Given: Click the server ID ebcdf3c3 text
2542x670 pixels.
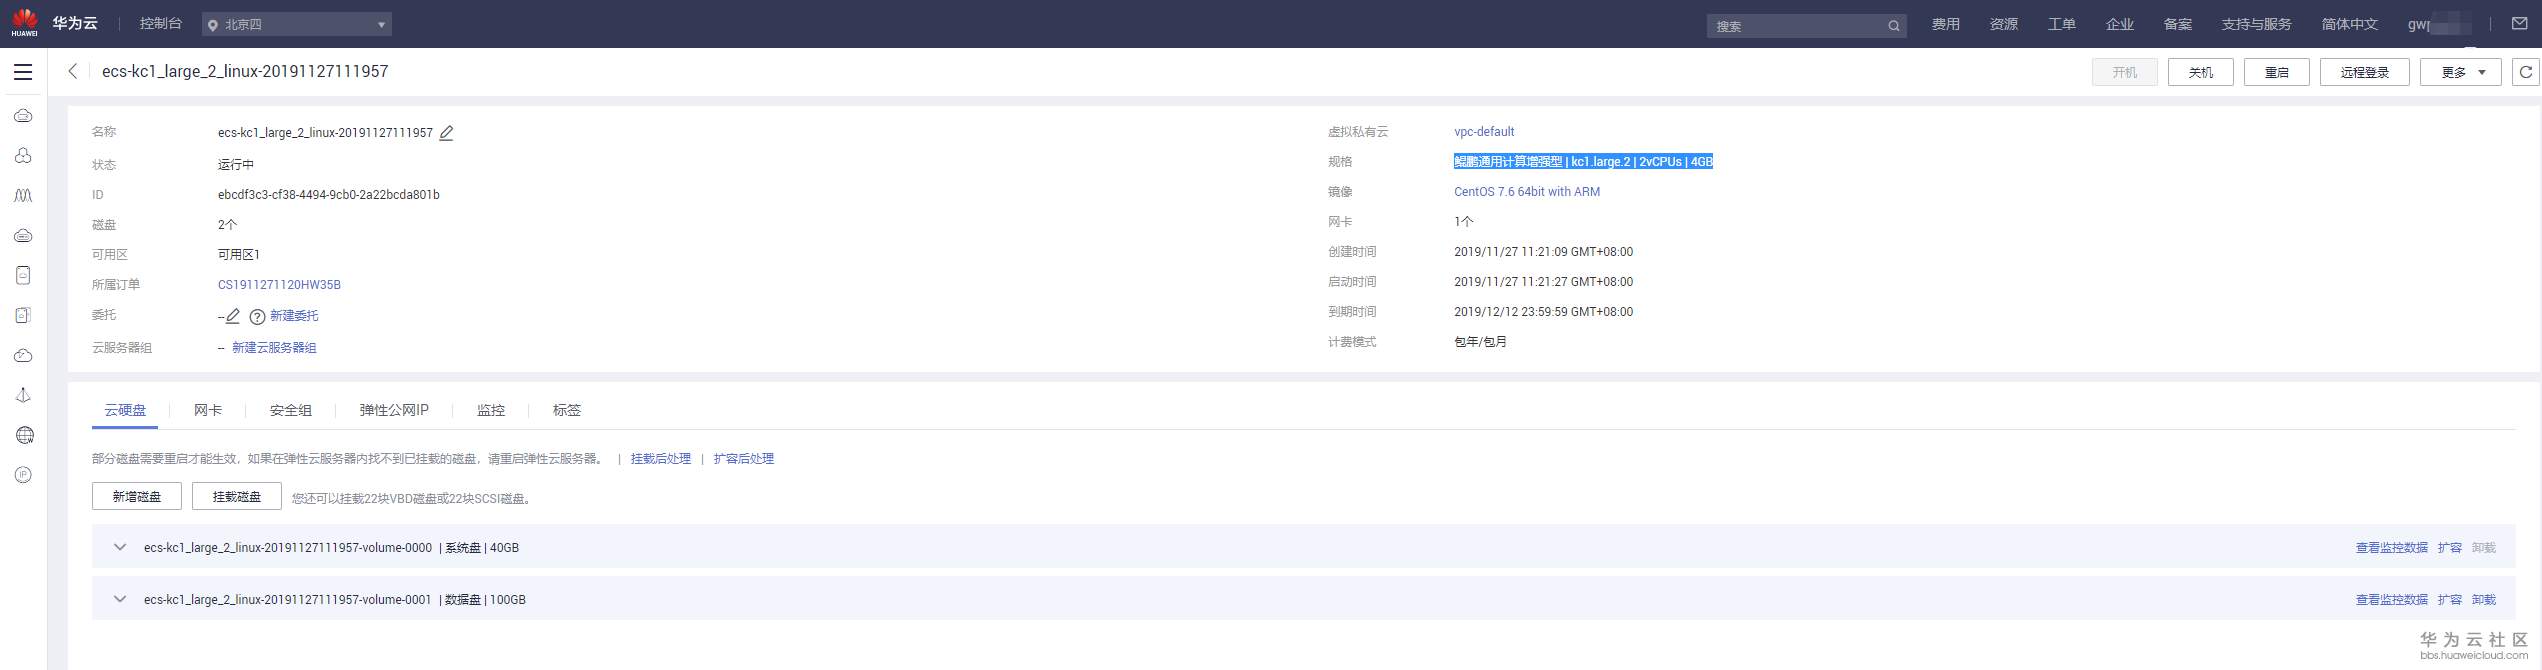Looking at the screenshot, I should click(329, 195).
